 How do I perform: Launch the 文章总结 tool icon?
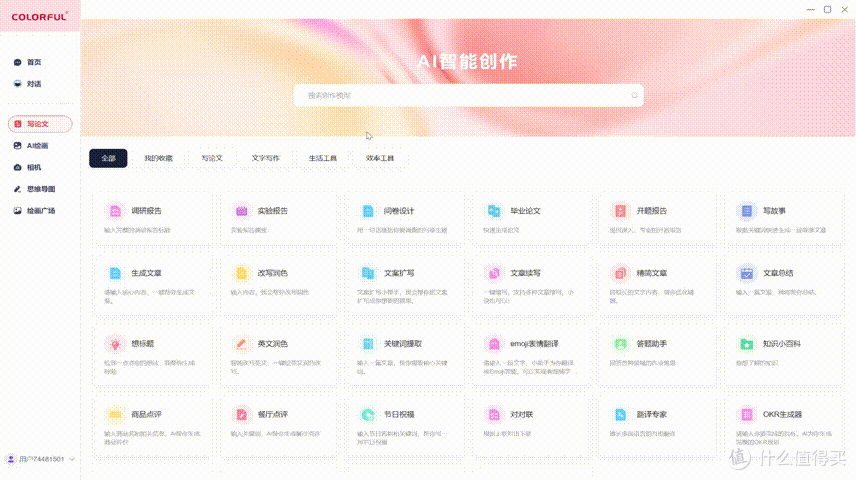pos(747,273)
